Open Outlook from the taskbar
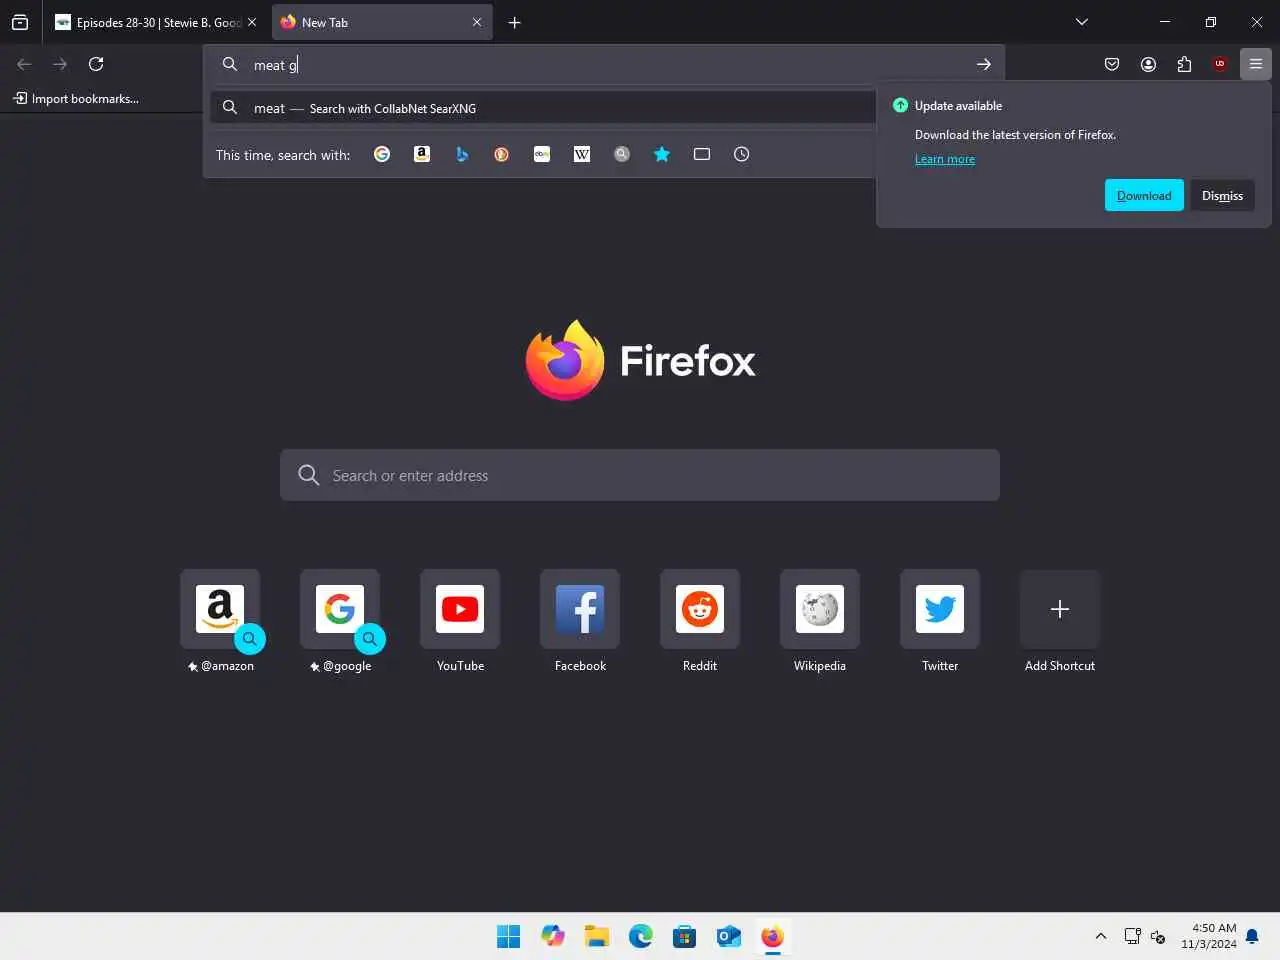This screenshot has height=960, width=1280. point(729,937)
